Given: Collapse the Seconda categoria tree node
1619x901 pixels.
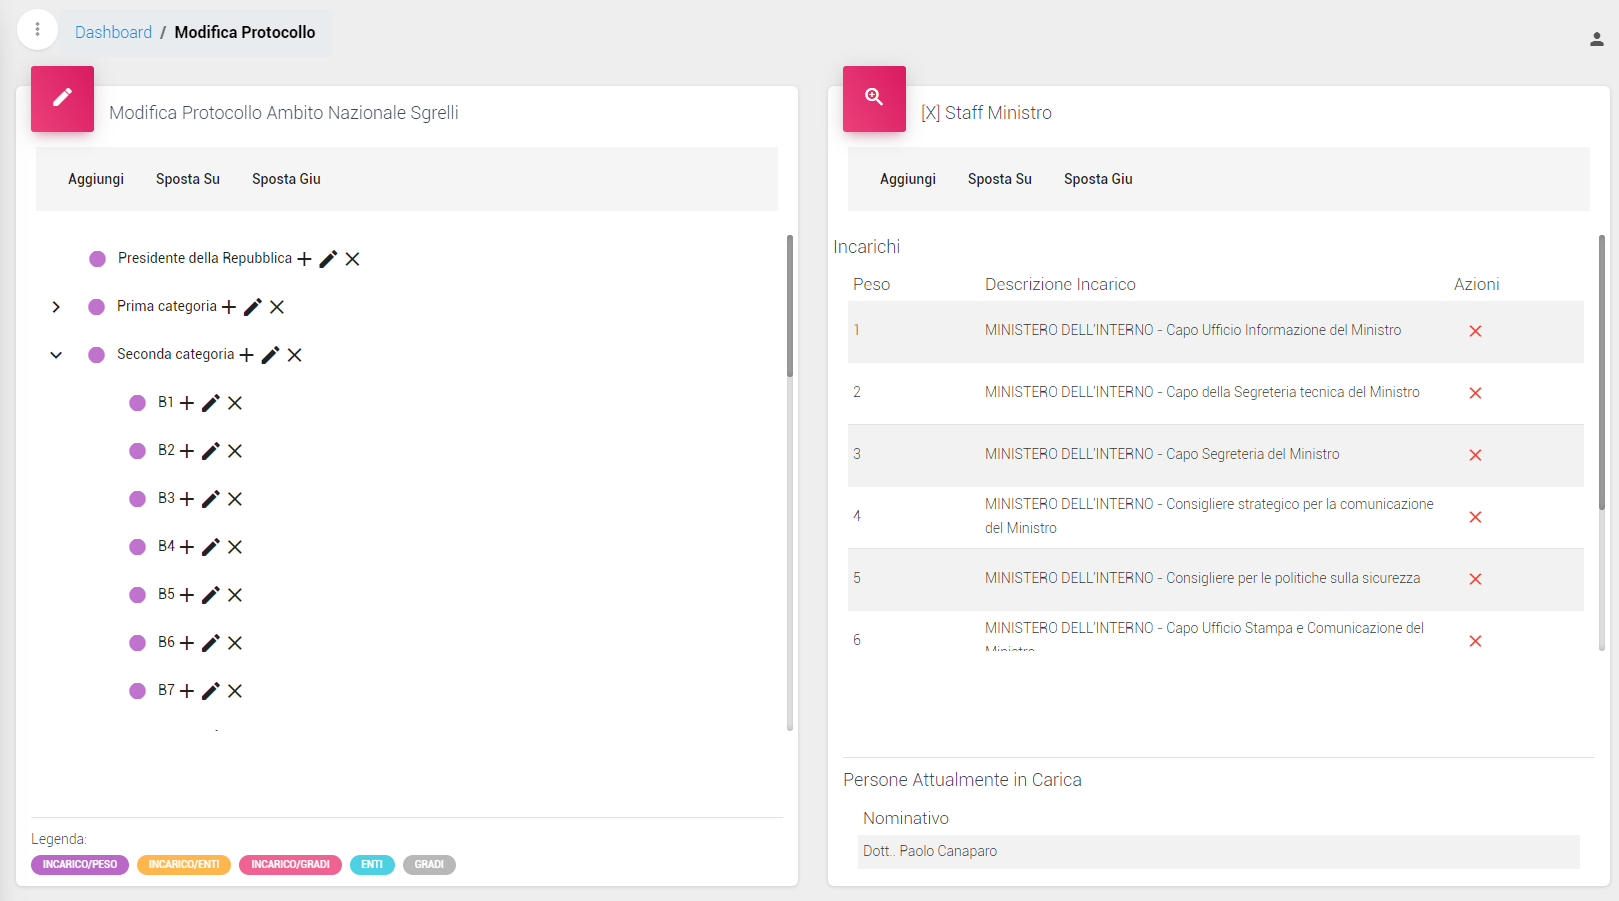Looking at the screenshot, I should 56,355.
